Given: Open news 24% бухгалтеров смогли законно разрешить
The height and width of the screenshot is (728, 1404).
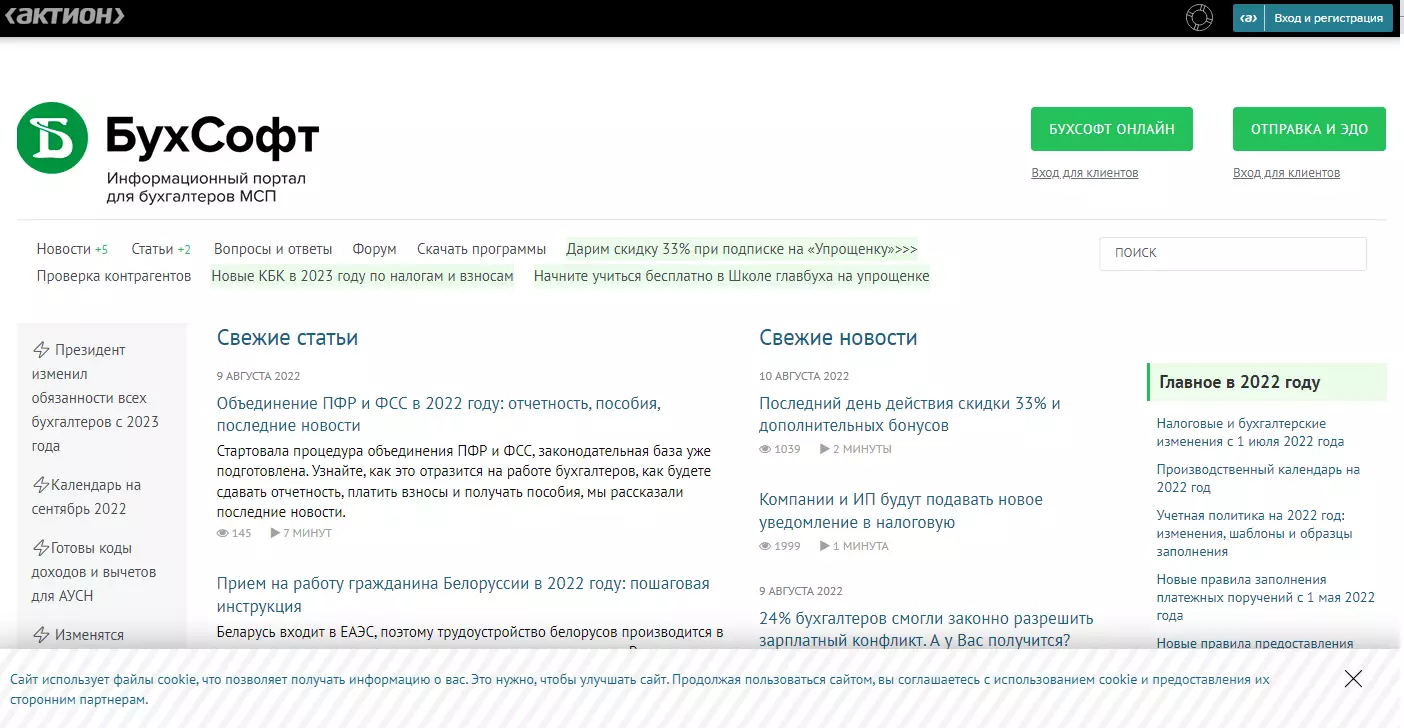Looking at the screenshot, I should coord(926,629).
